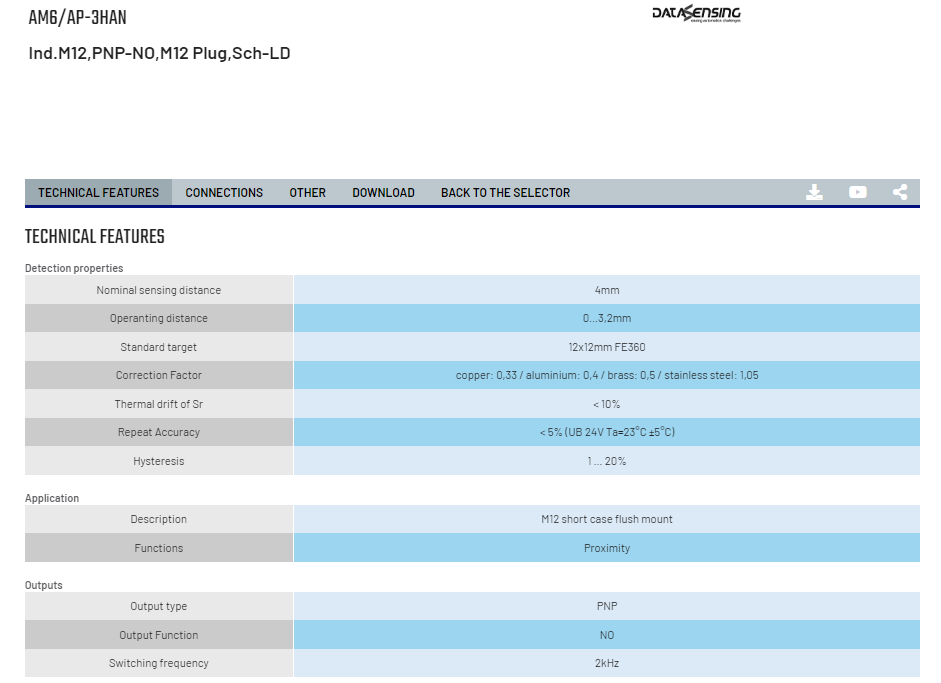Image resolution: width=941 pixels, height=683 pixels.
Task: Select the Other tab
Action: (307, 193)
